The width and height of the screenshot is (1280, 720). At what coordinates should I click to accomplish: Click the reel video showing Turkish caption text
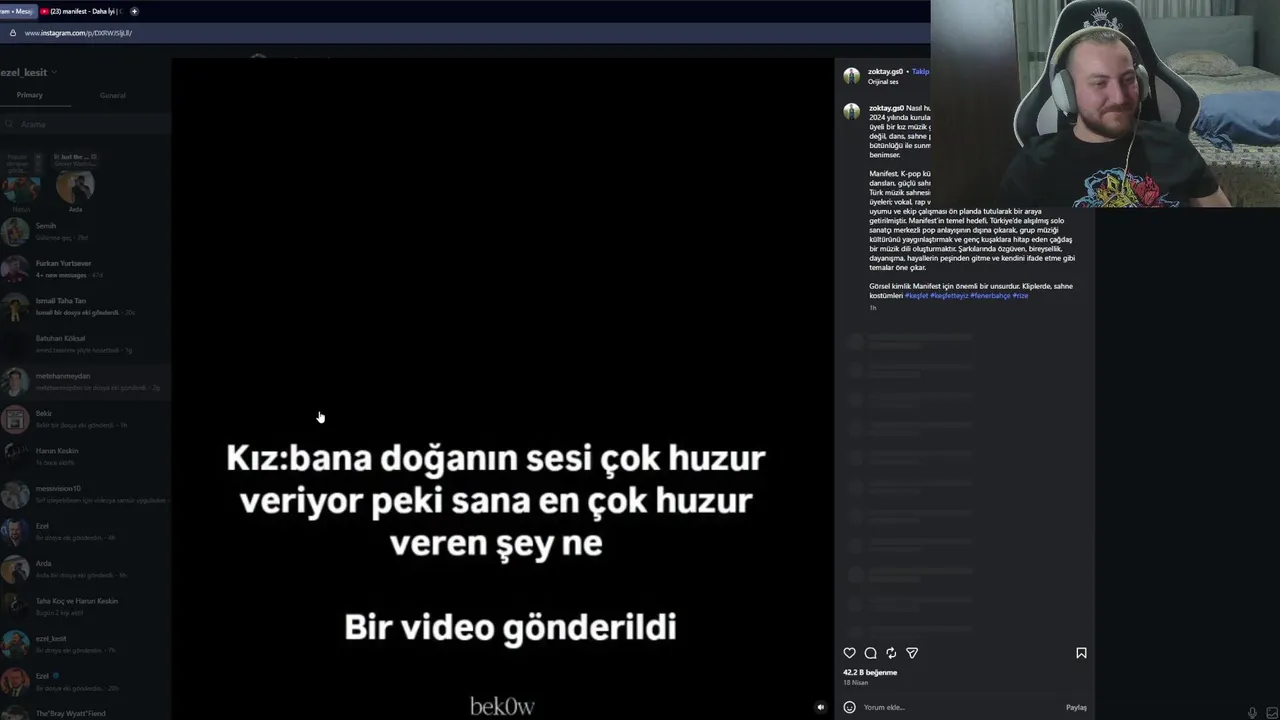tap(502, 389)
